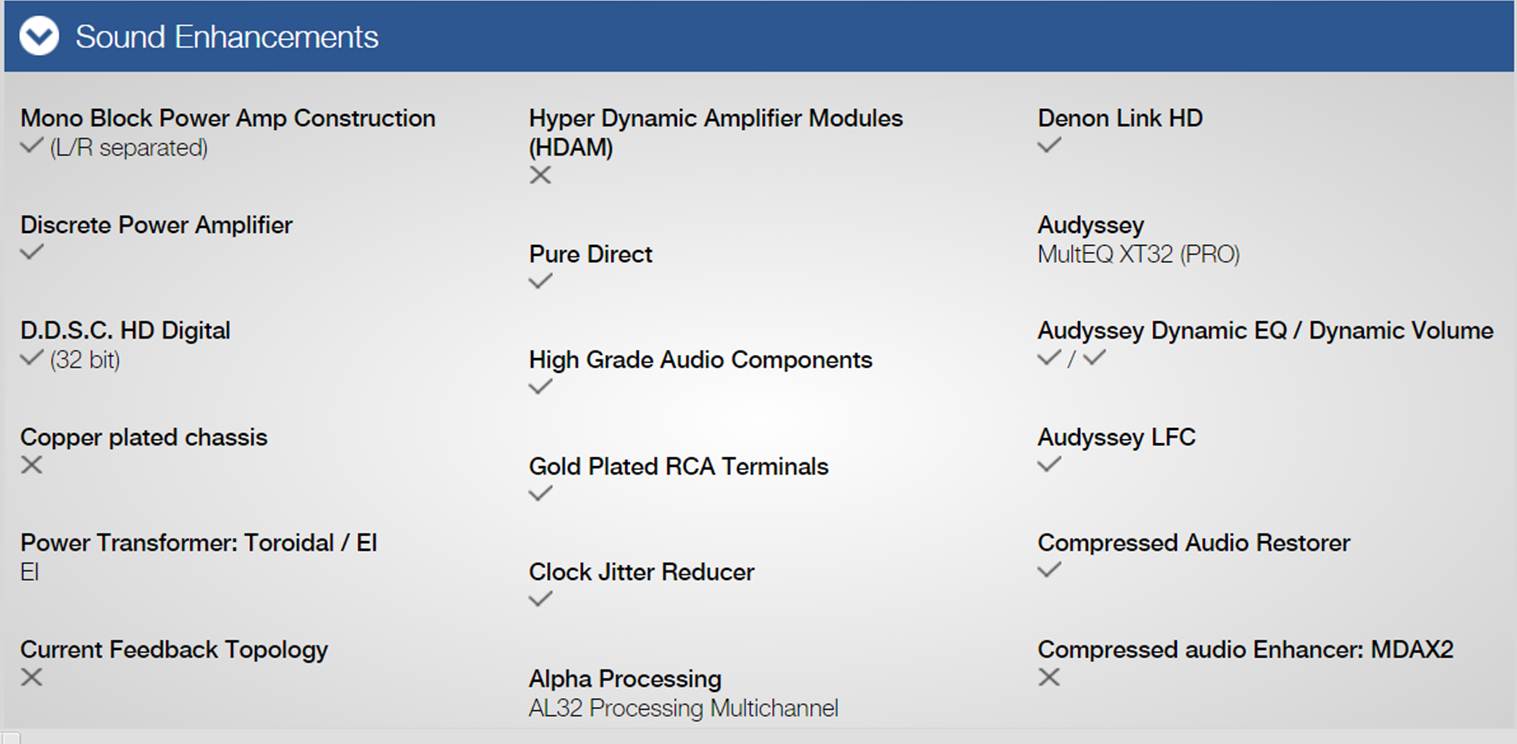Click checkmark under Gold Plated RCA Terminals

[541, 493]
